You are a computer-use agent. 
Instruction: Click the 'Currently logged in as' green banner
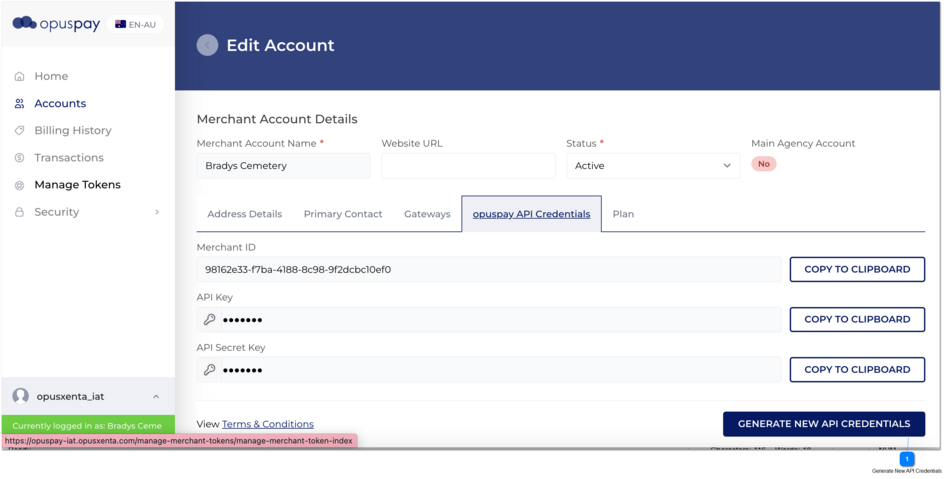[x=88, y=425]
